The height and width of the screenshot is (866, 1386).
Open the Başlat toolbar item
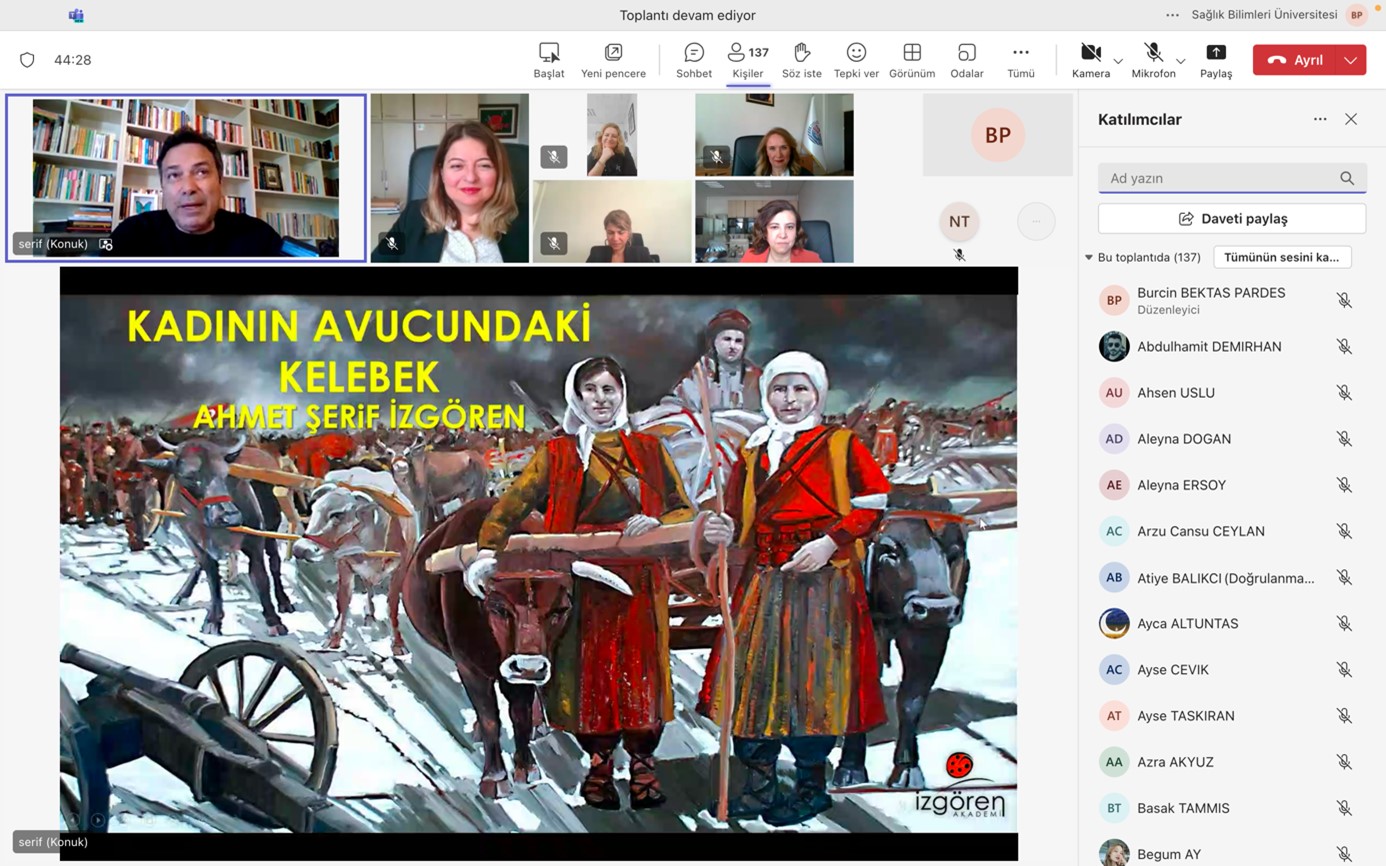[x=548, y=60]
